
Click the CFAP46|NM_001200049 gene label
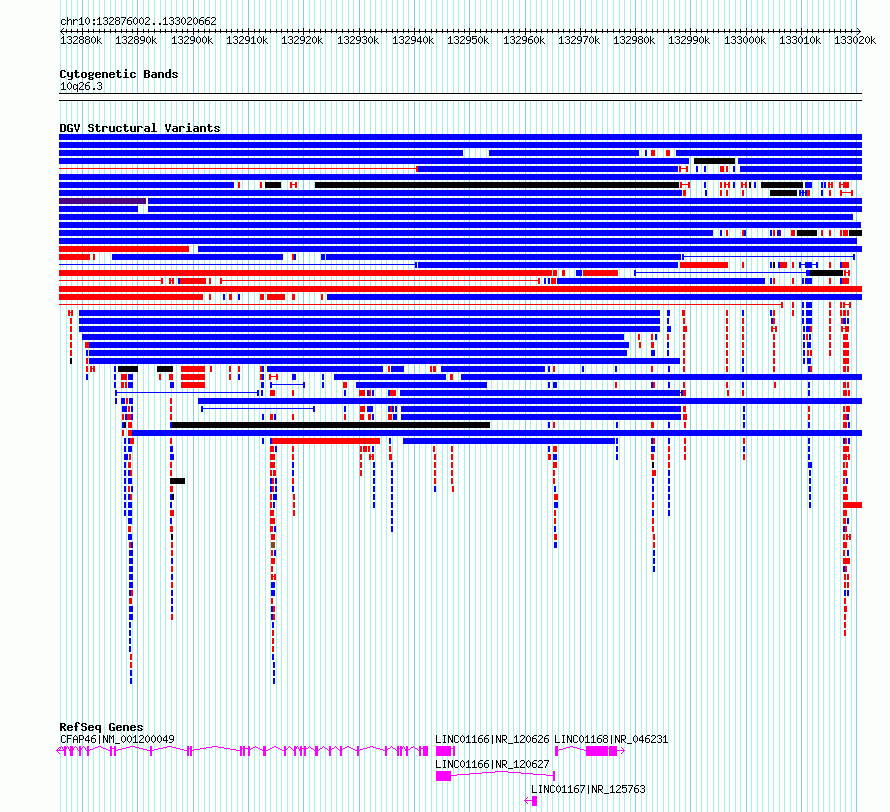click(x=117, y=739)
